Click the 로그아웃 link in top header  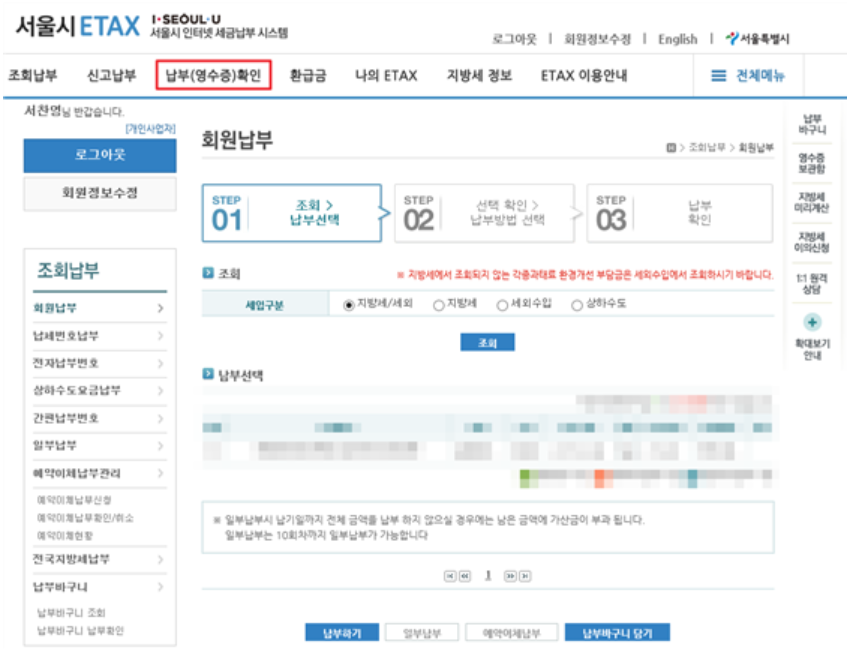tap(514, 39)
